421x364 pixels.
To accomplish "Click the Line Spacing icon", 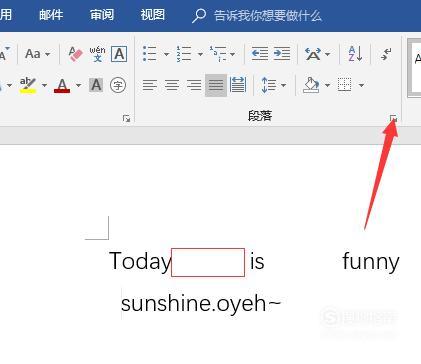I will click(269, 85).
